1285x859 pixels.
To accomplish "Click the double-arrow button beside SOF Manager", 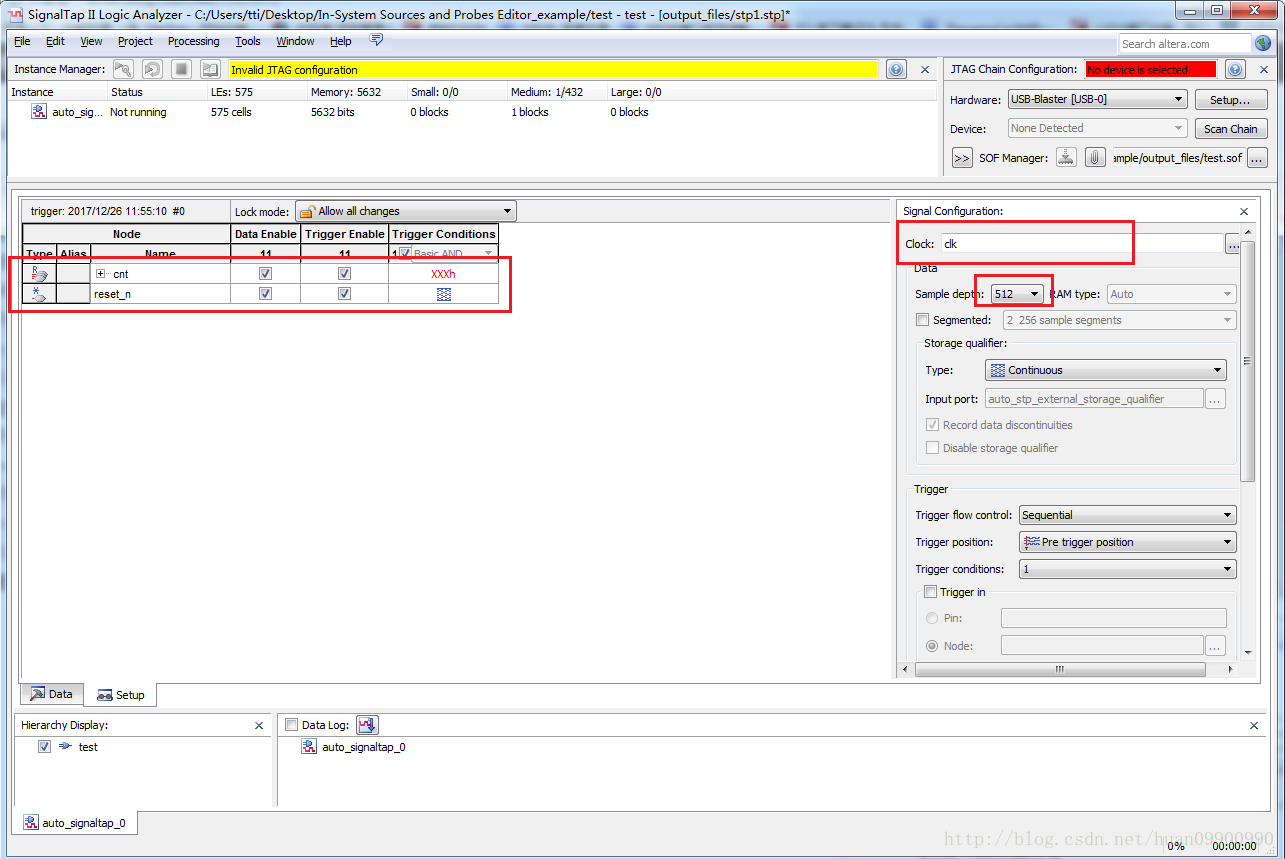I will 962,157.
